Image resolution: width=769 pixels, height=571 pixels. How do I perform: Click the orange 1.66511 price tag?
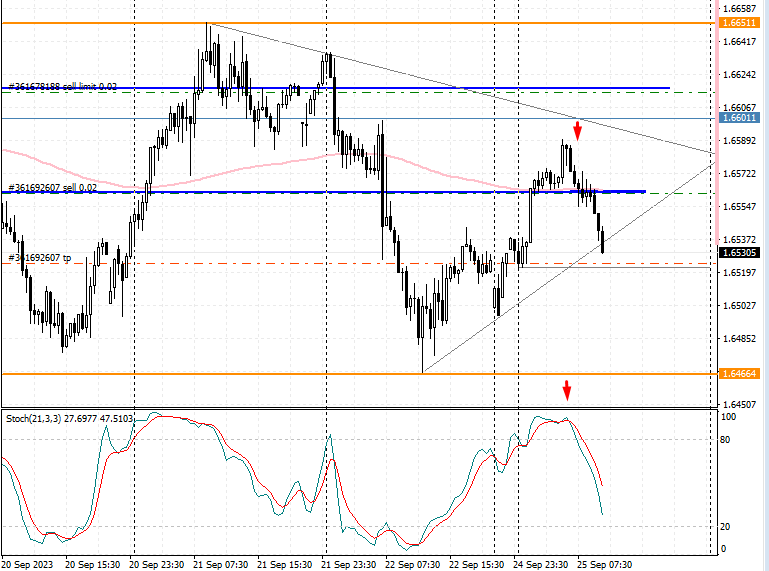(x=739, y=23)
